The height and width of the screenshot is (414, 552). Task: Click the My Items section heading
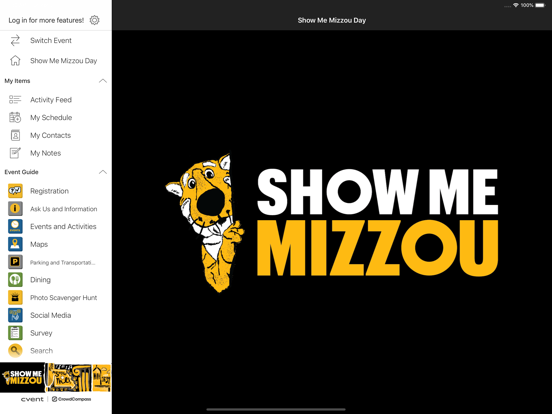17,81
